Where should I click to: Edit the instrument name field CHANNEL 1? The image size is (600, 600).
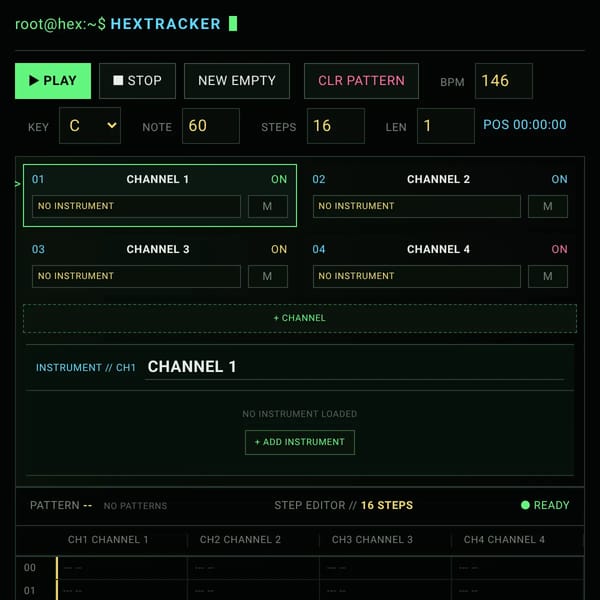[354, 367]
